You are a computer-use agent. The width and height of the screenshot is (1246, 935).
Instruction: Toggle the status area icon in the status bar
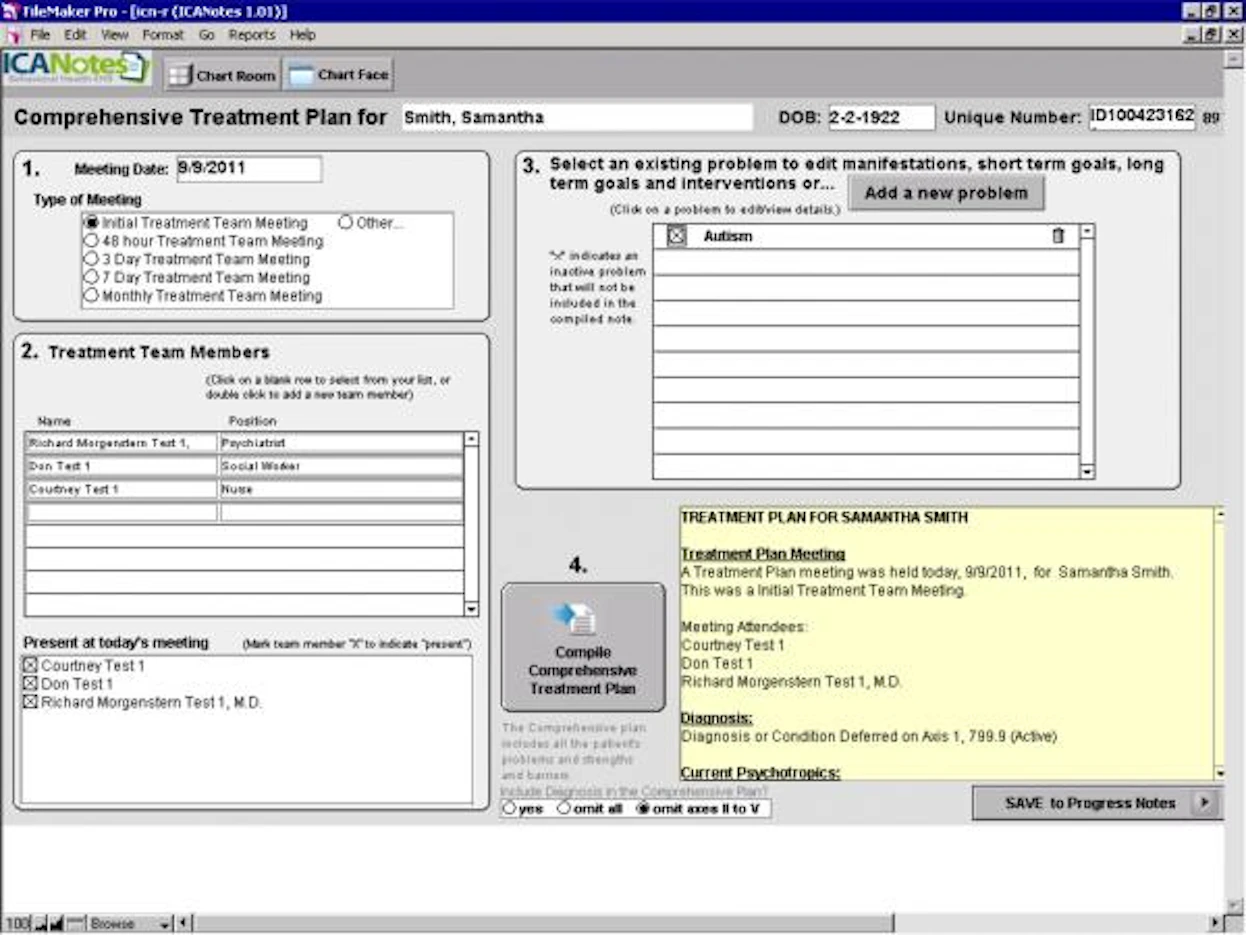(x=74, y=923)
